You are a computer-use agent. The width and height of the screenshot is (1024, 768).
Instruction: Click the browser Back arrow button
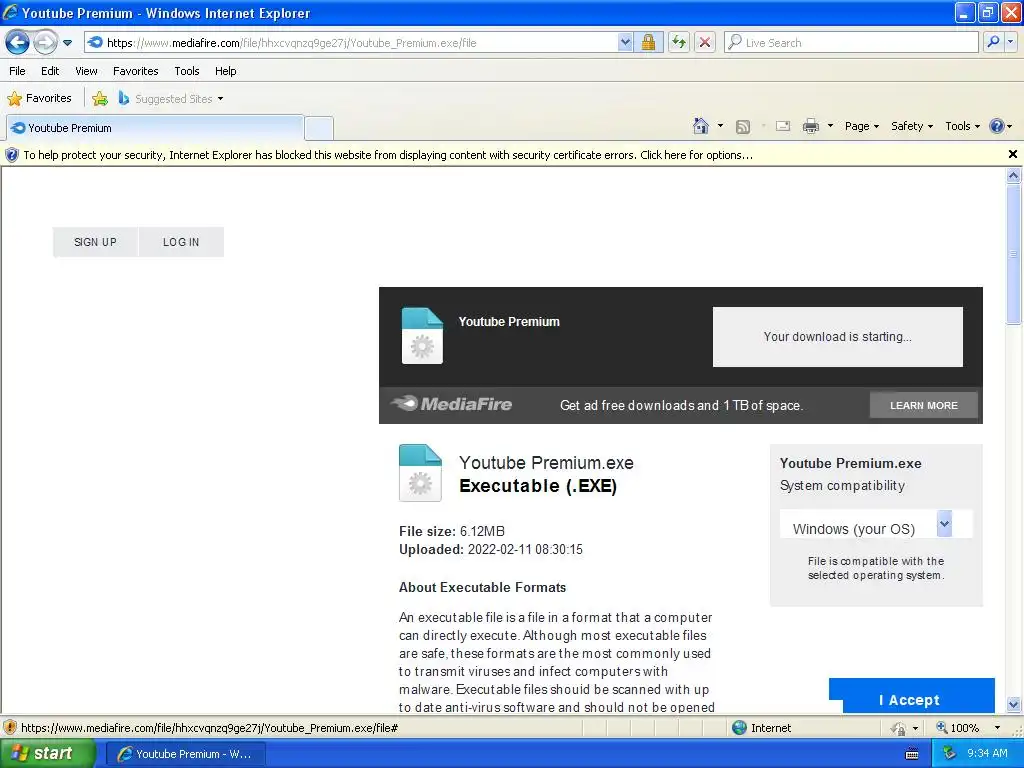(18, 42)
